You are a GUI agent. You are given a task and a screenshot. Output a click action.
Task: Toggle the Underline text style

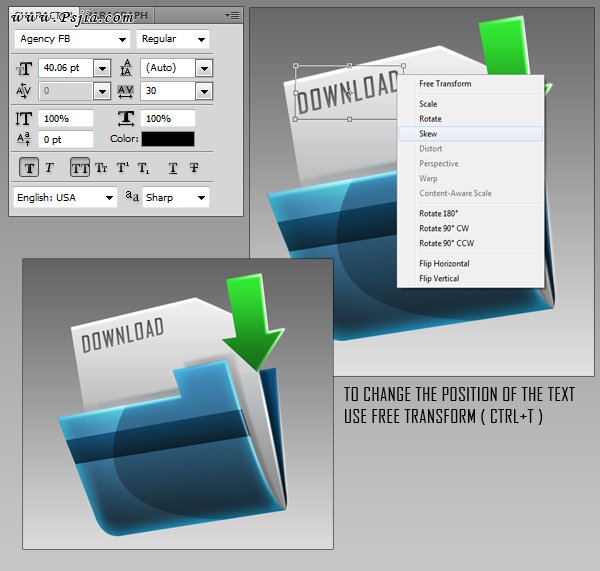[x=173, y=168]
